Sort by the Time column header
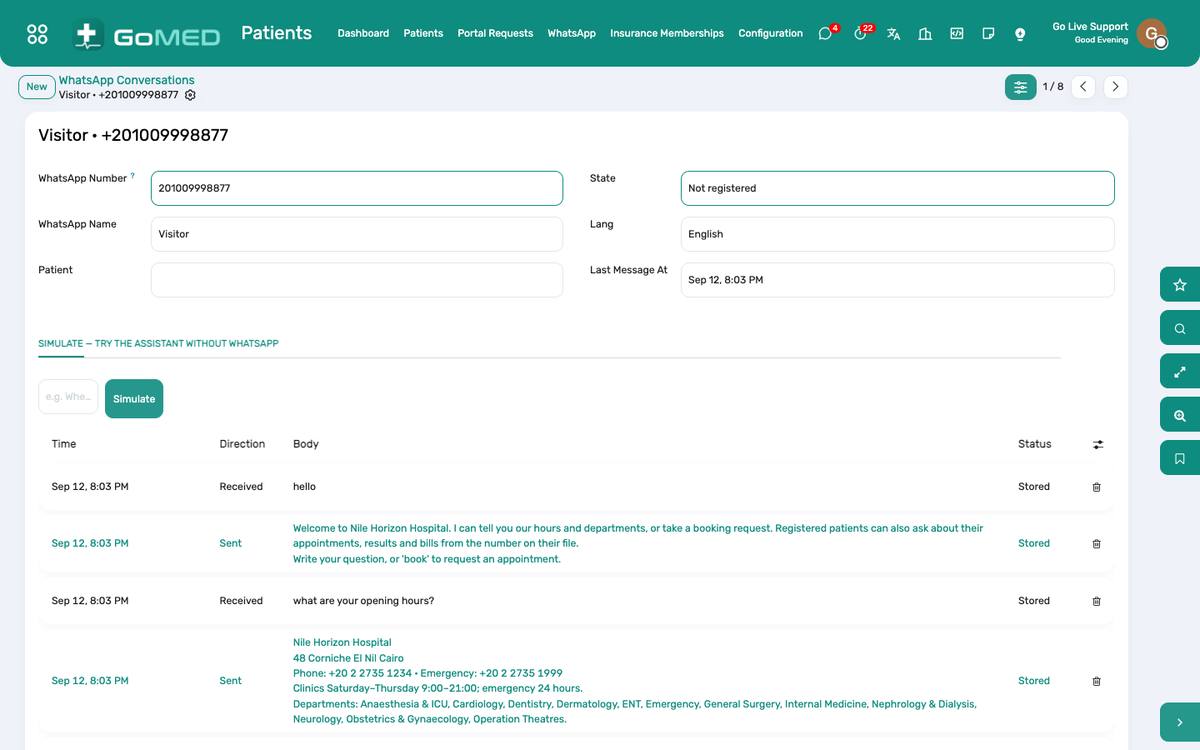The image size is (1200, 750). point(64,444)
